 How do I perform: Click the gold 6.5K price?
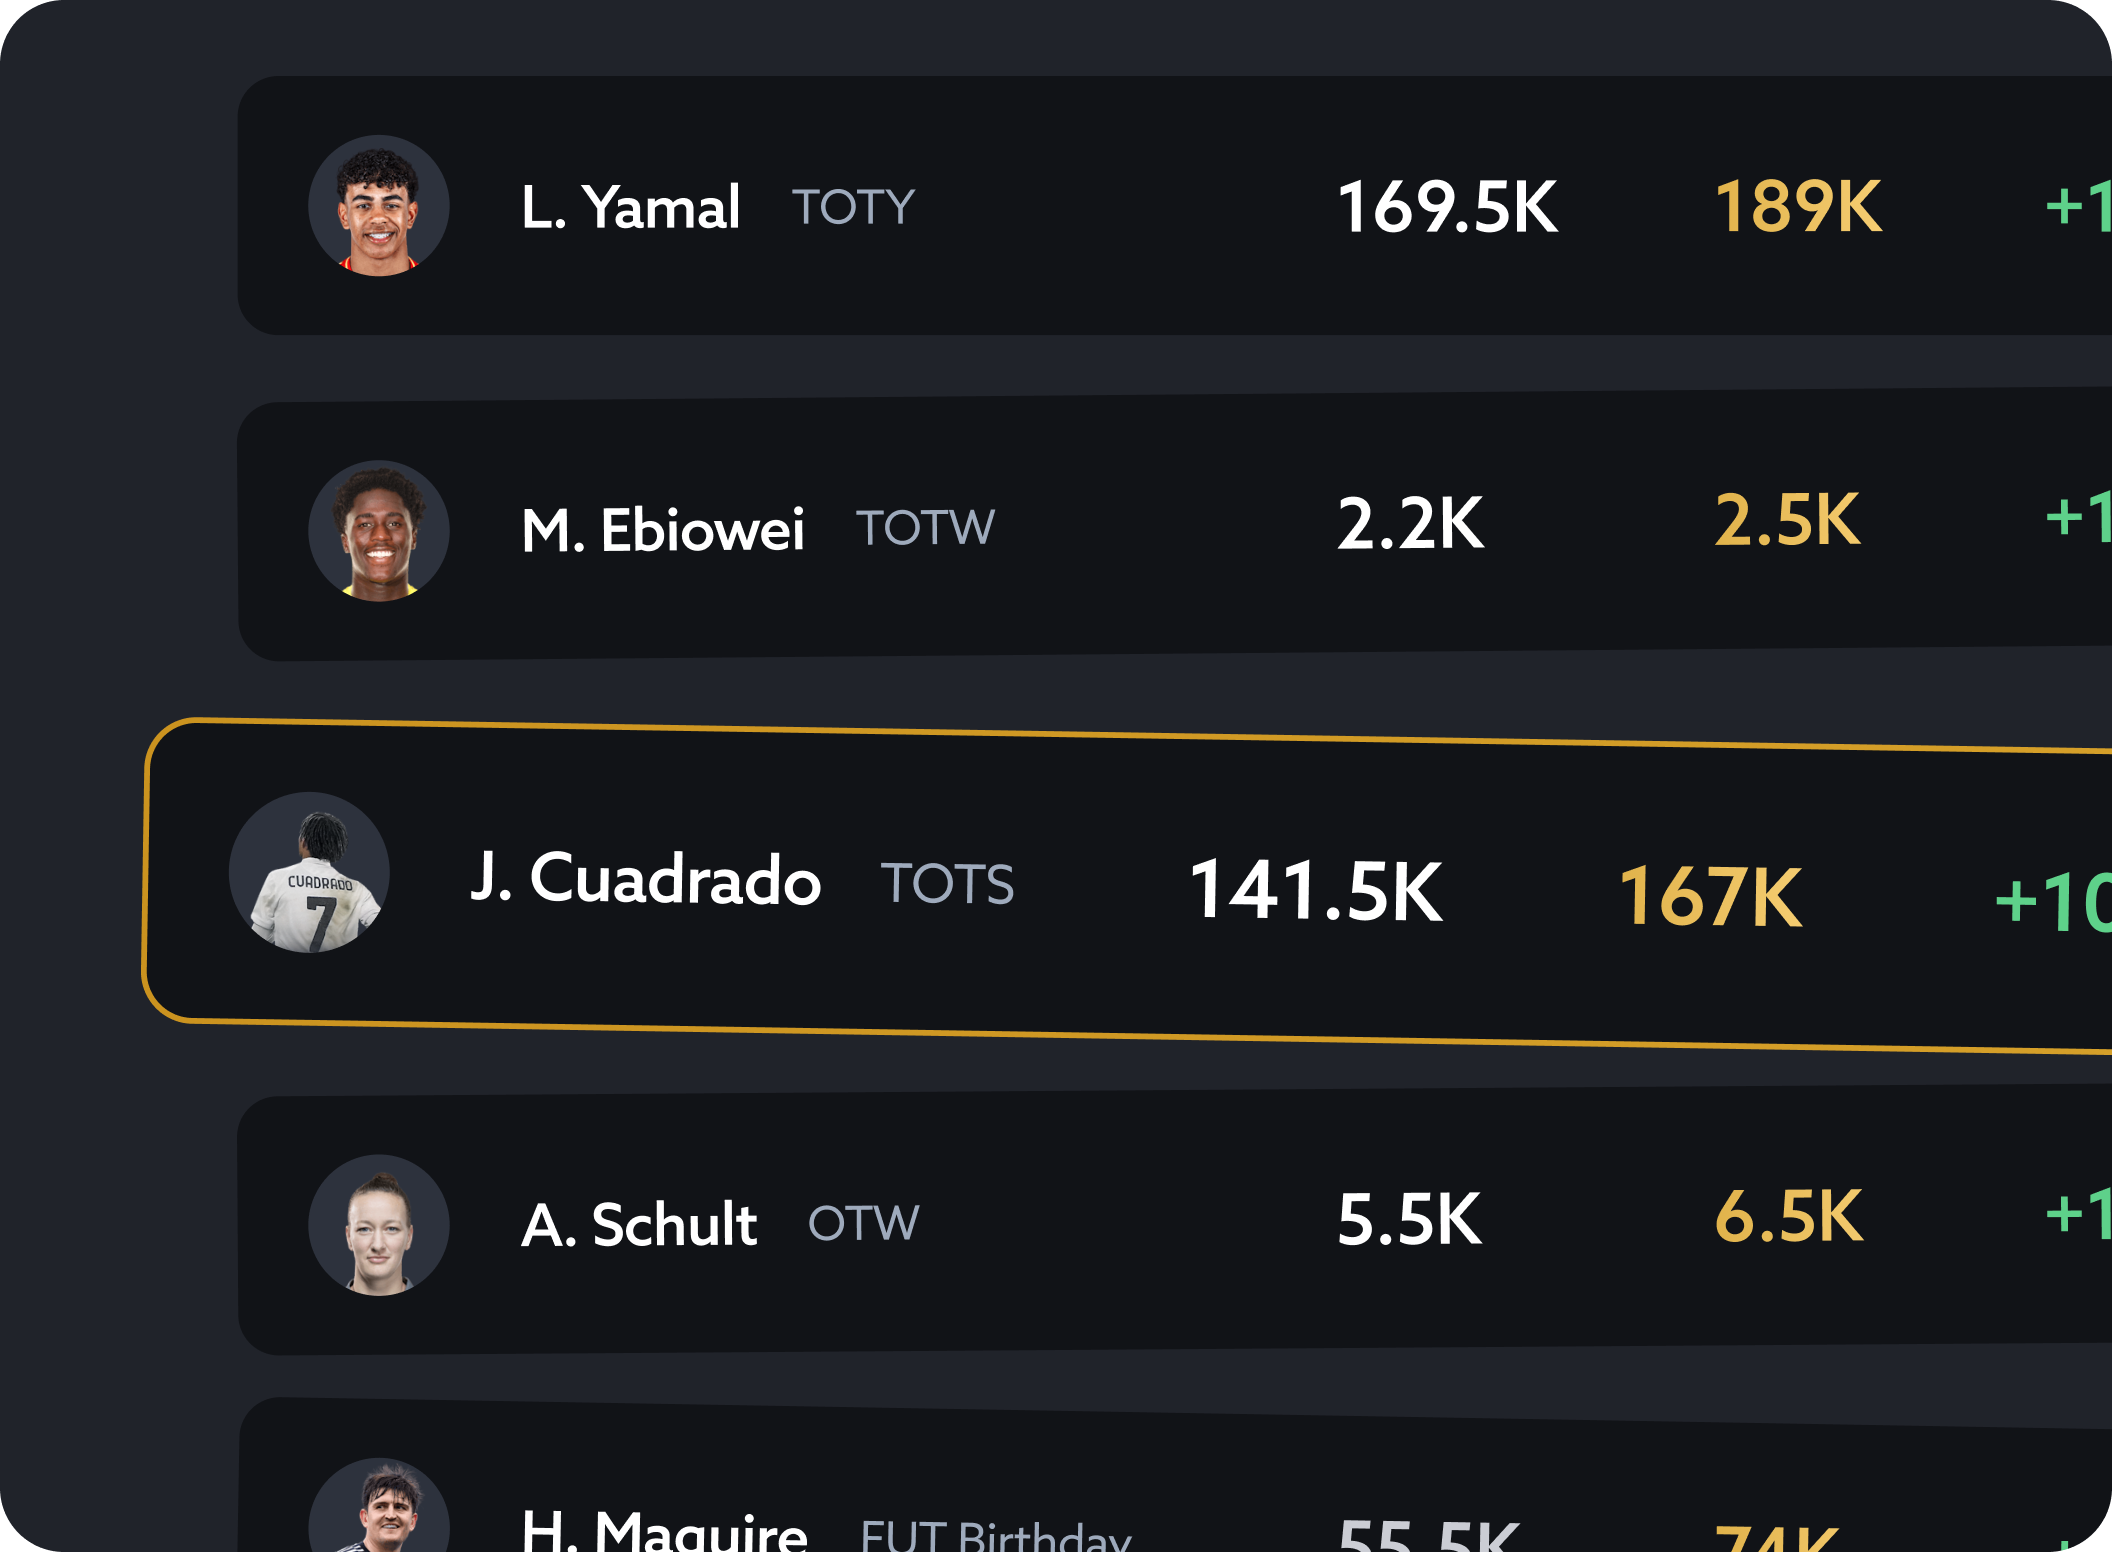pos(1788,1217)
